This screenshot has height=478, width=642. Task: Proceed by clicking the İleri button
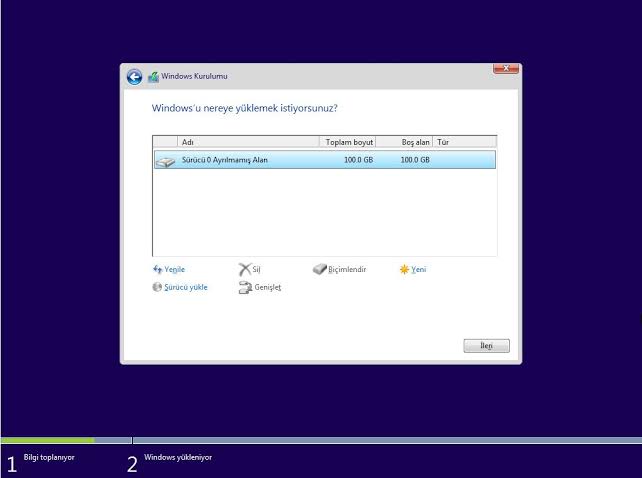pos(486,346)
